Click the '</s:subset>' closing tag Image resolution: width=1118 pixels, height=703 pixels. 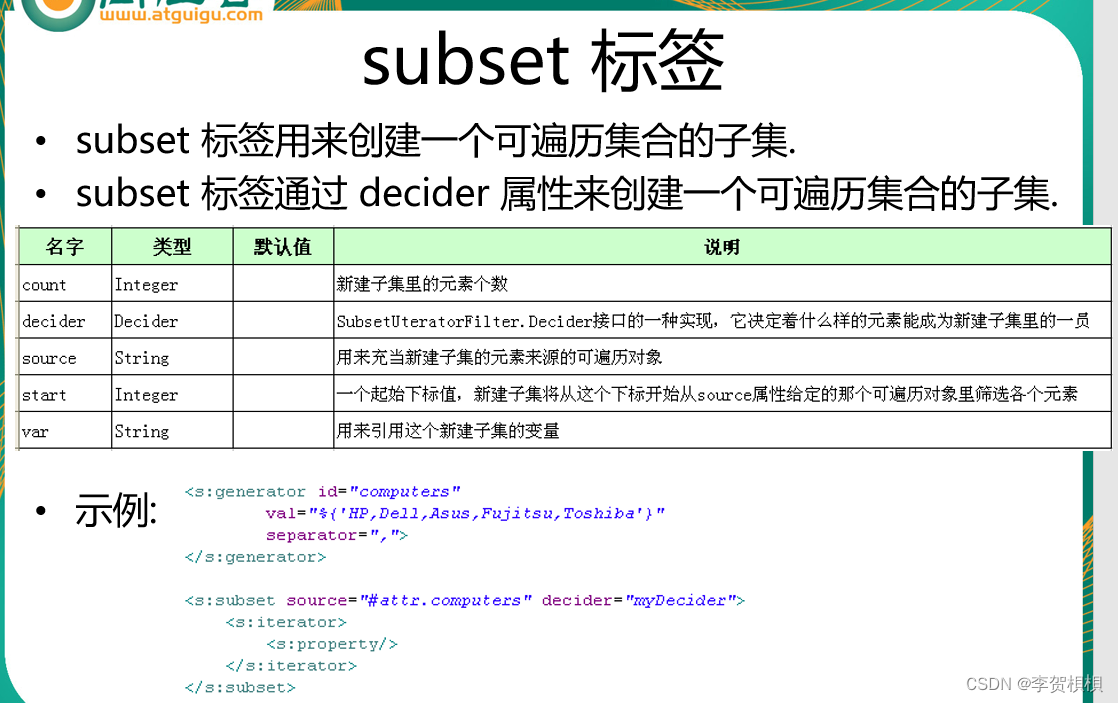tap(240, 687)
